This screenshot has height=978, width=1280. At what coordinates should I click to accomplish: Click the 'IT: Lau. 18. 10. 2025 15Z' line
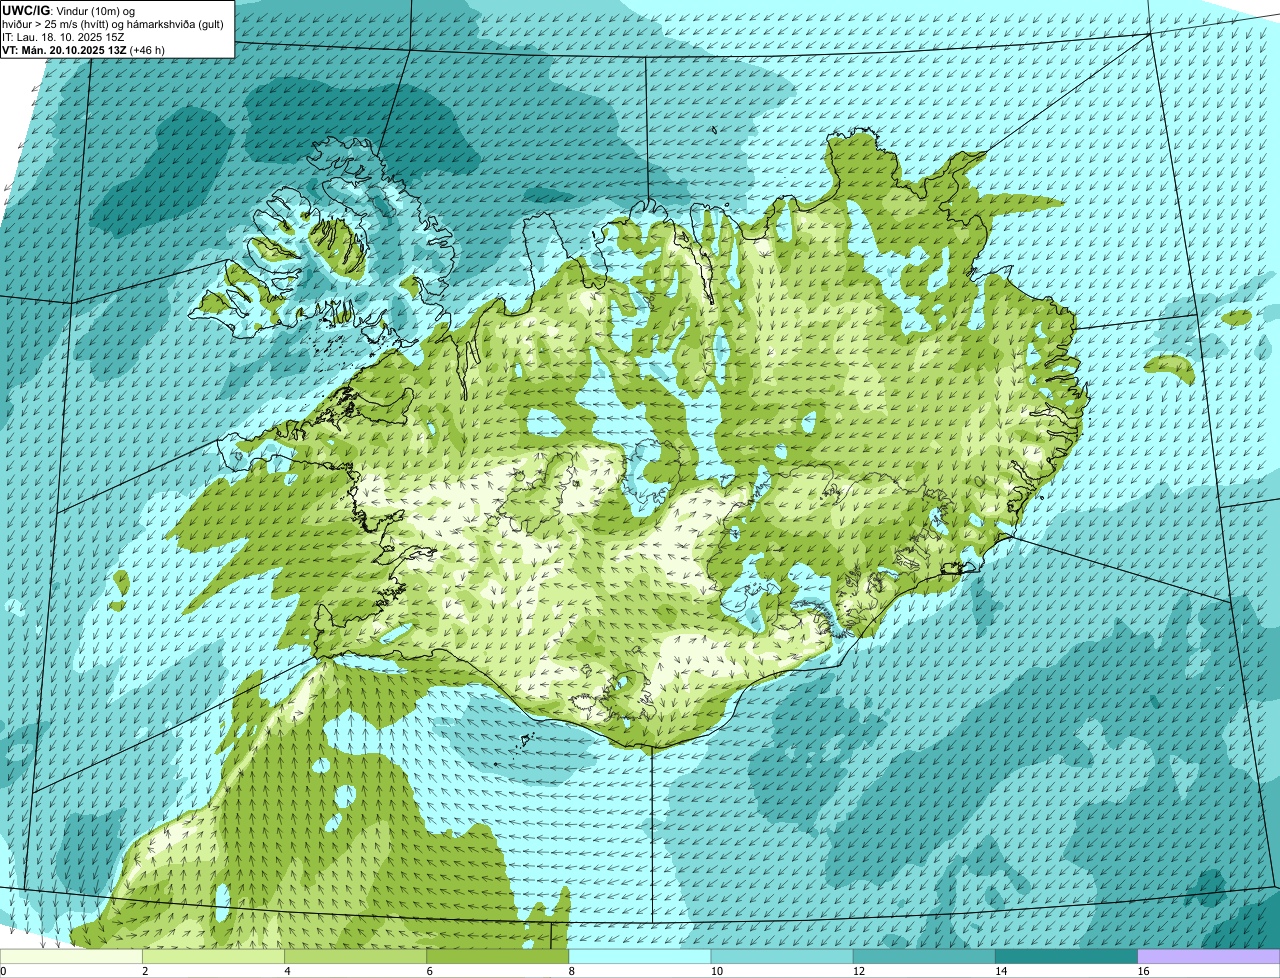(x=63, y=36)
